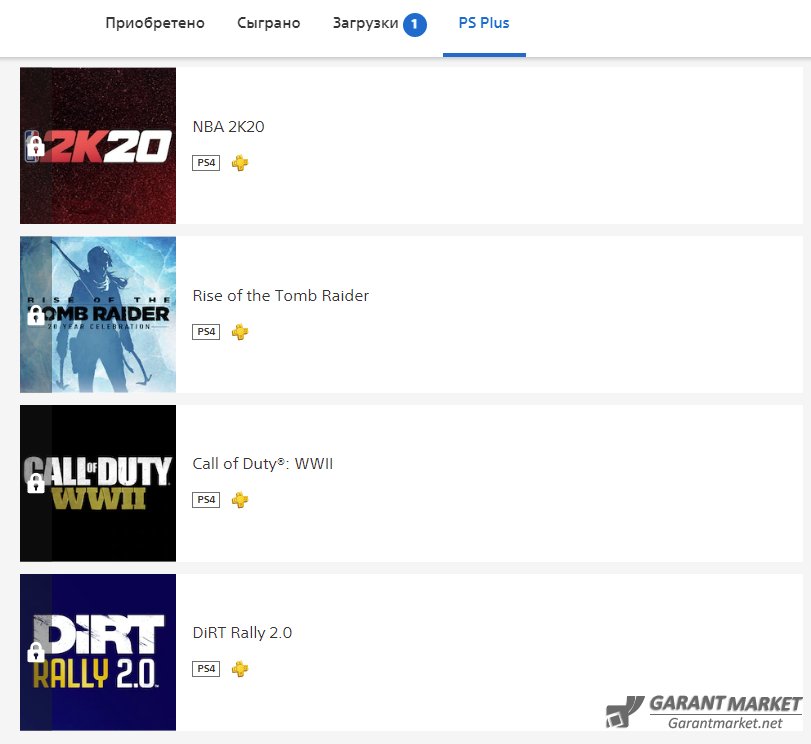This screenshot has height=744, width=811.
Task: Click the PS Plus icon for DiRT Rally 2.0
Action: pos(240,669)
